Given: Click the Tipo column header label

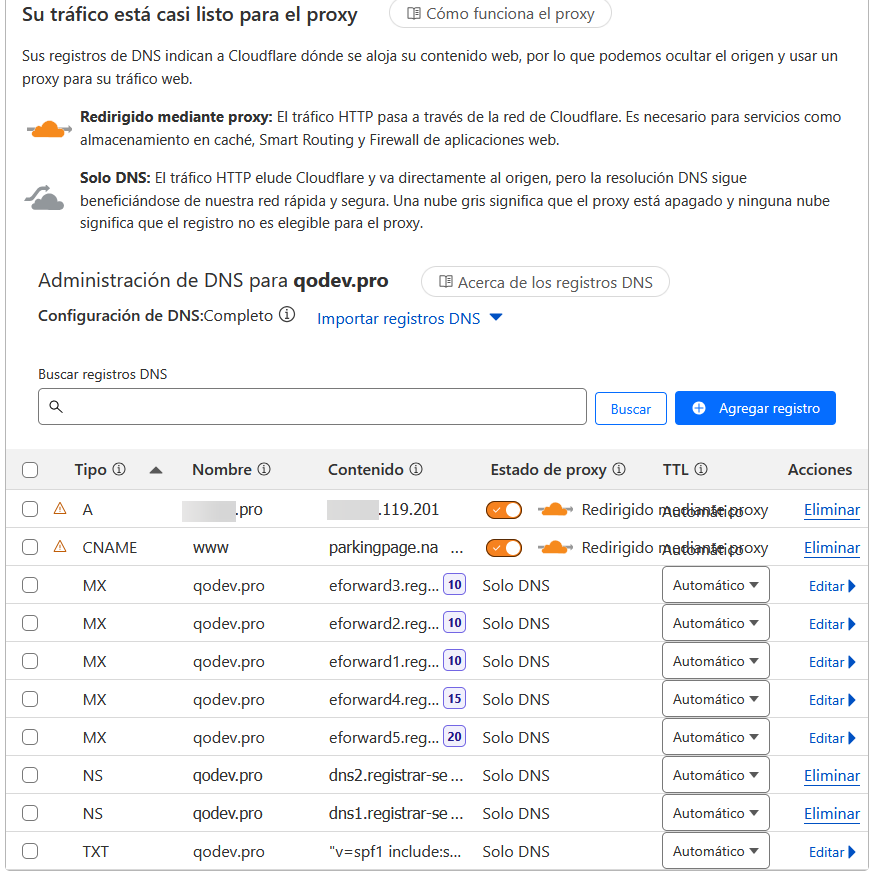Looking at the screenshot, I should [x=91, y=470].
